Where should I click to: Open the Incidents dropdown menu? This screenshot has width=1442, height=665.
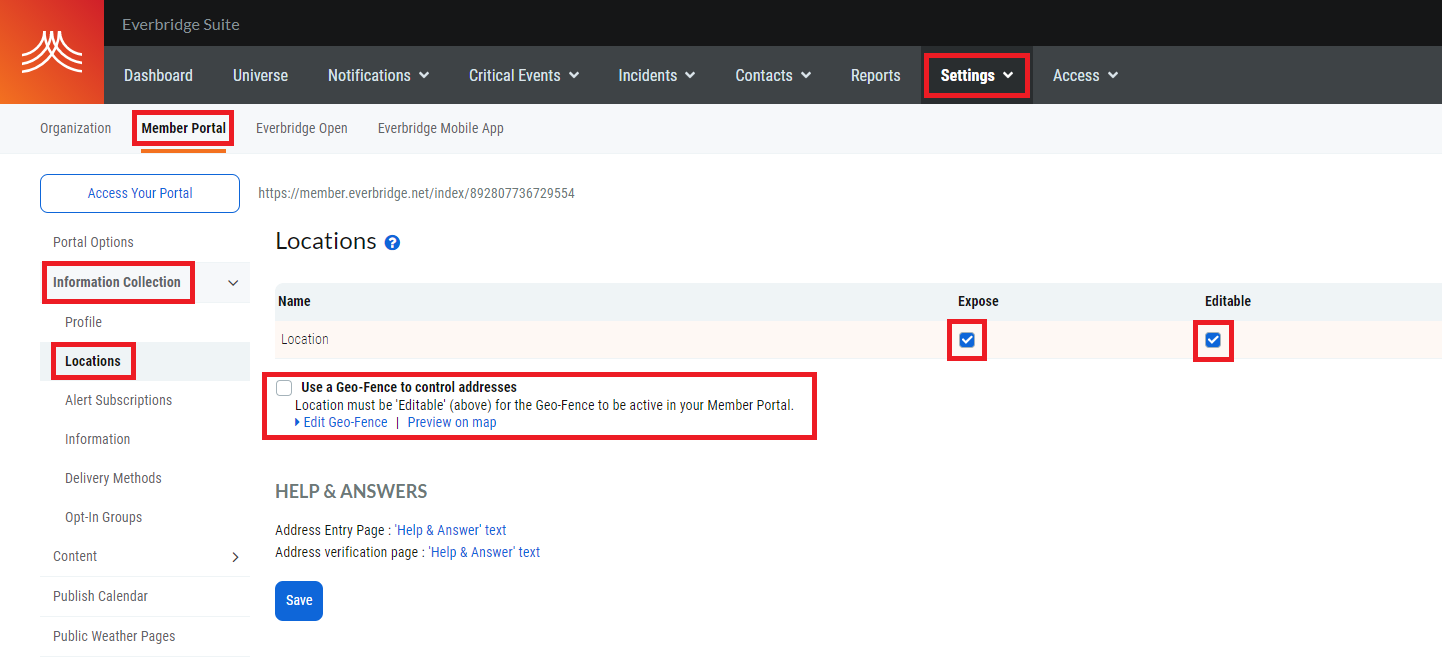657,75
